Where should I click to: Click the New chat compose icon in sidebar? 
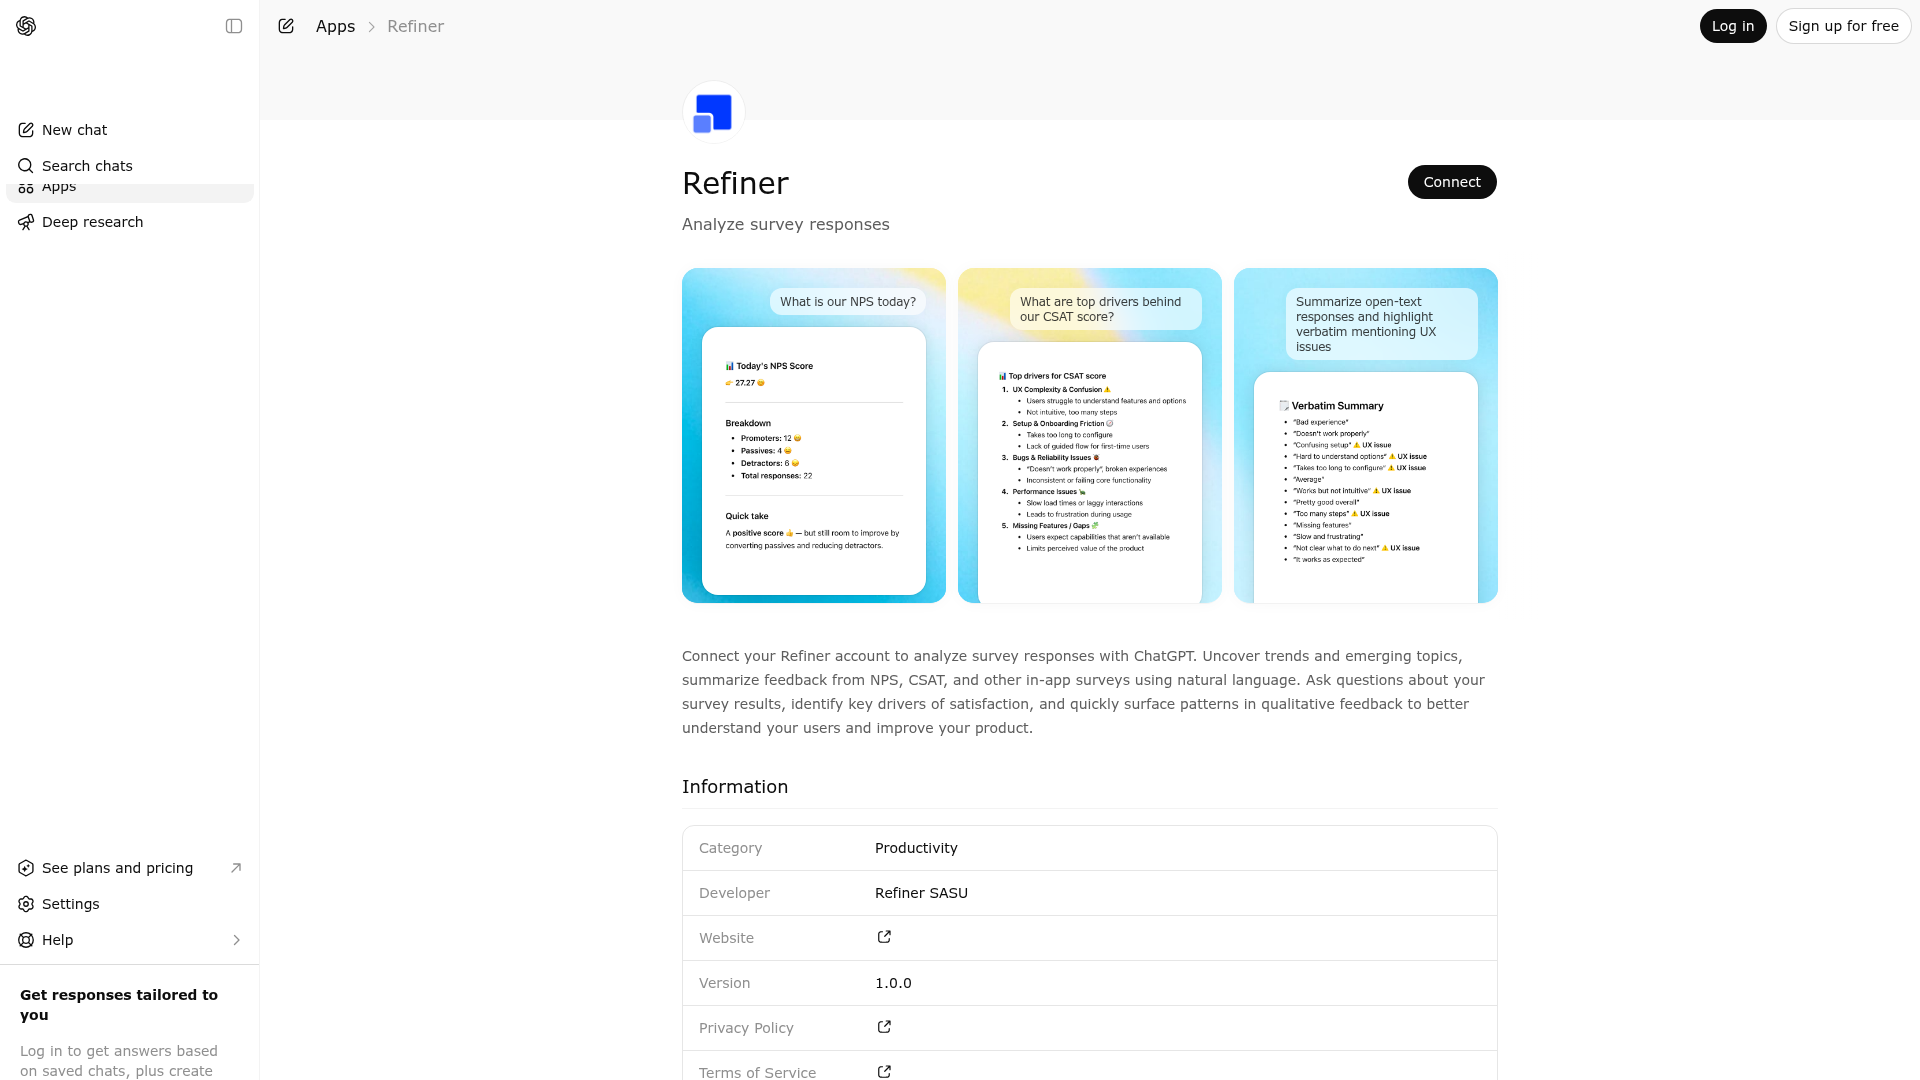tap(26, 130)
